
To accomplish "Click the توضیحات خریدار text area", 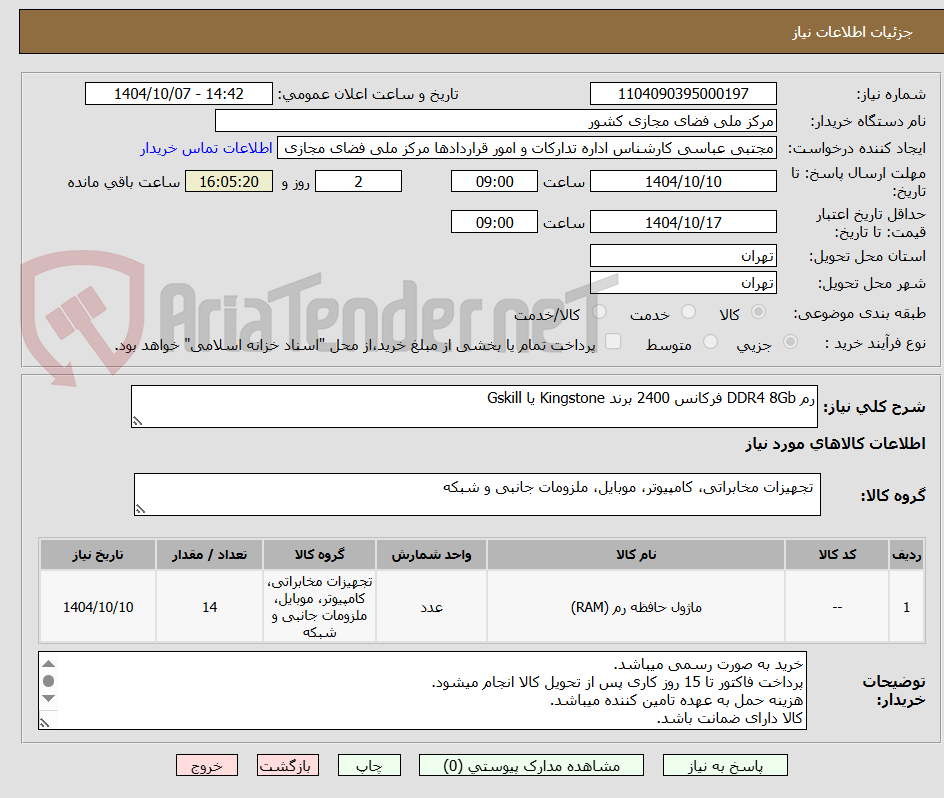I will 423,690.
